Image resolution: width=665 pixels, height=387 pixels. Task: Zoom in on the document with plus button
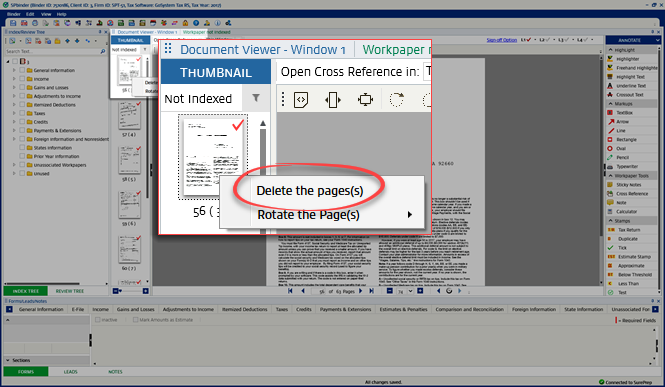[x=420, y=291]
